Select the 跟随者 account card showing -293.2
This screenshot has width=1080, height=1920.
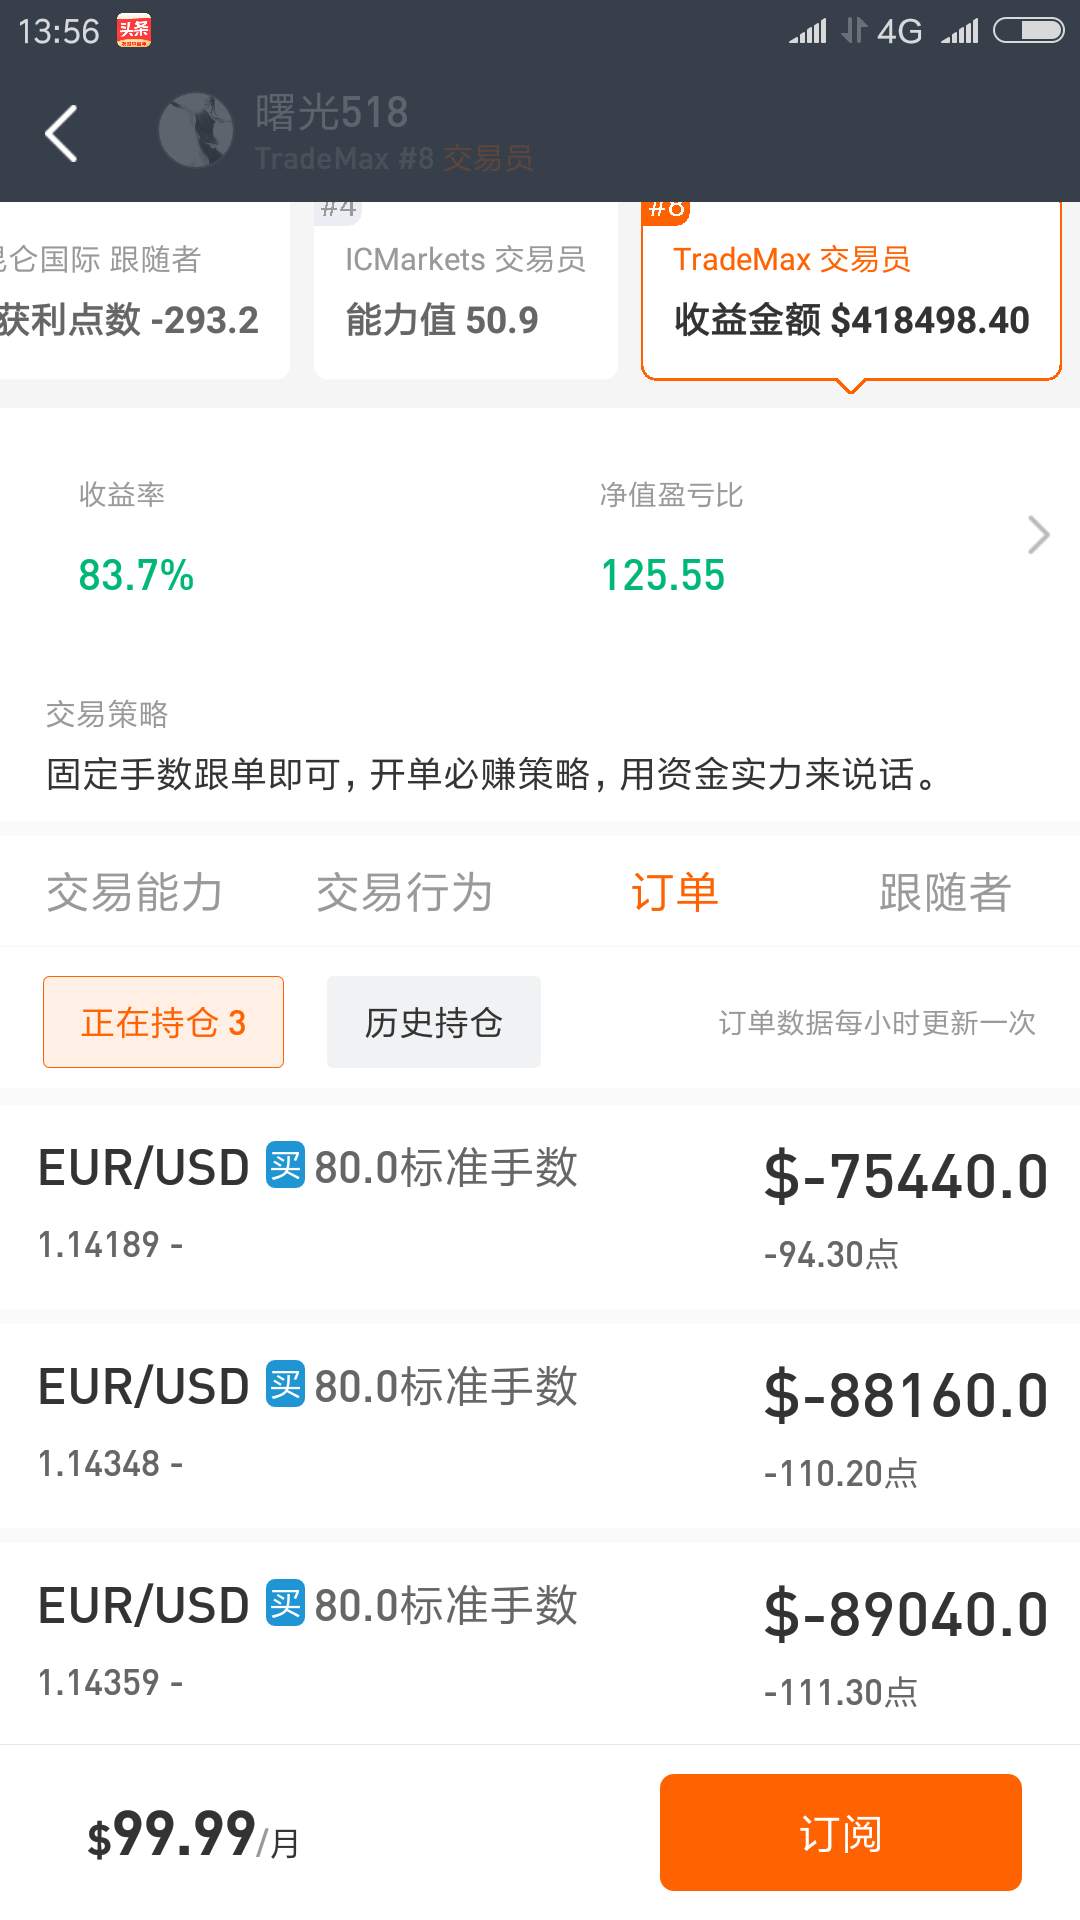[144, 291]
